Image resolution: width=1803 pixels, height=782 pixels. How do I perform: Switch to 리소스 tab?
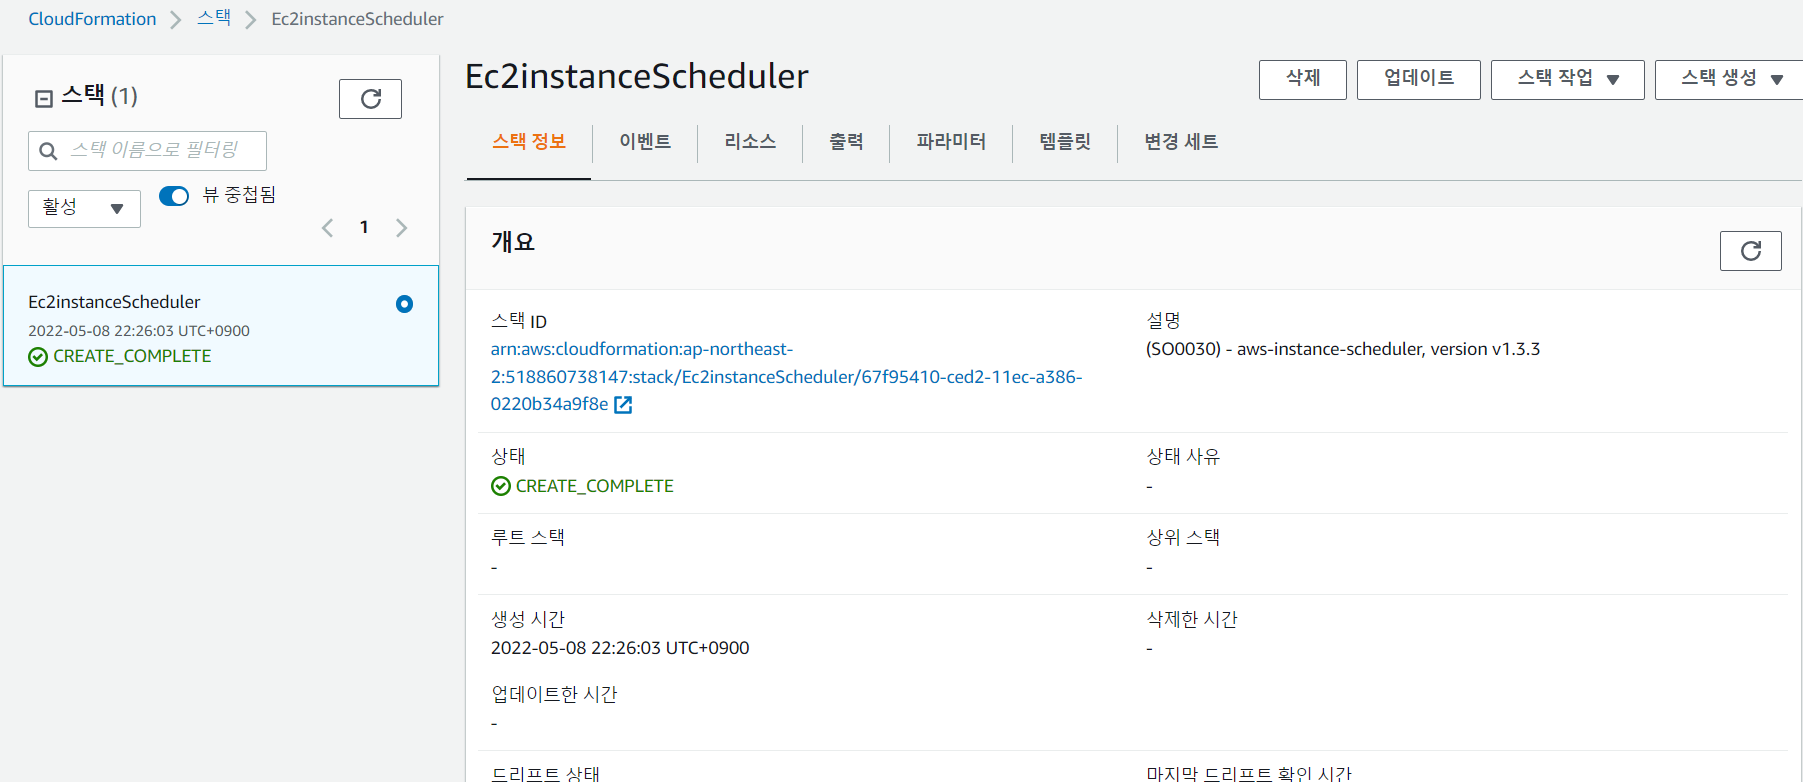pos(750,142)
